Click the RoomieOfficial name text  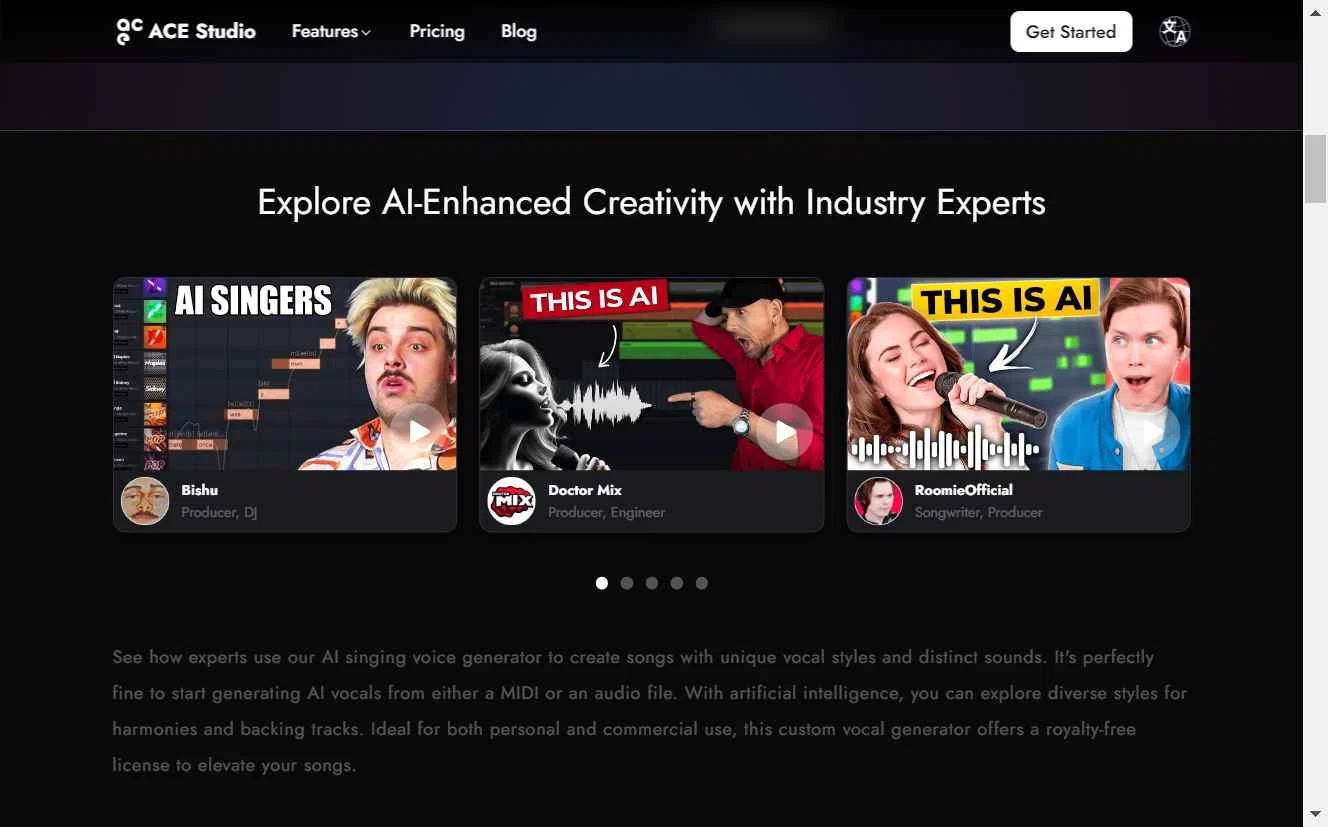coord(964,490)
